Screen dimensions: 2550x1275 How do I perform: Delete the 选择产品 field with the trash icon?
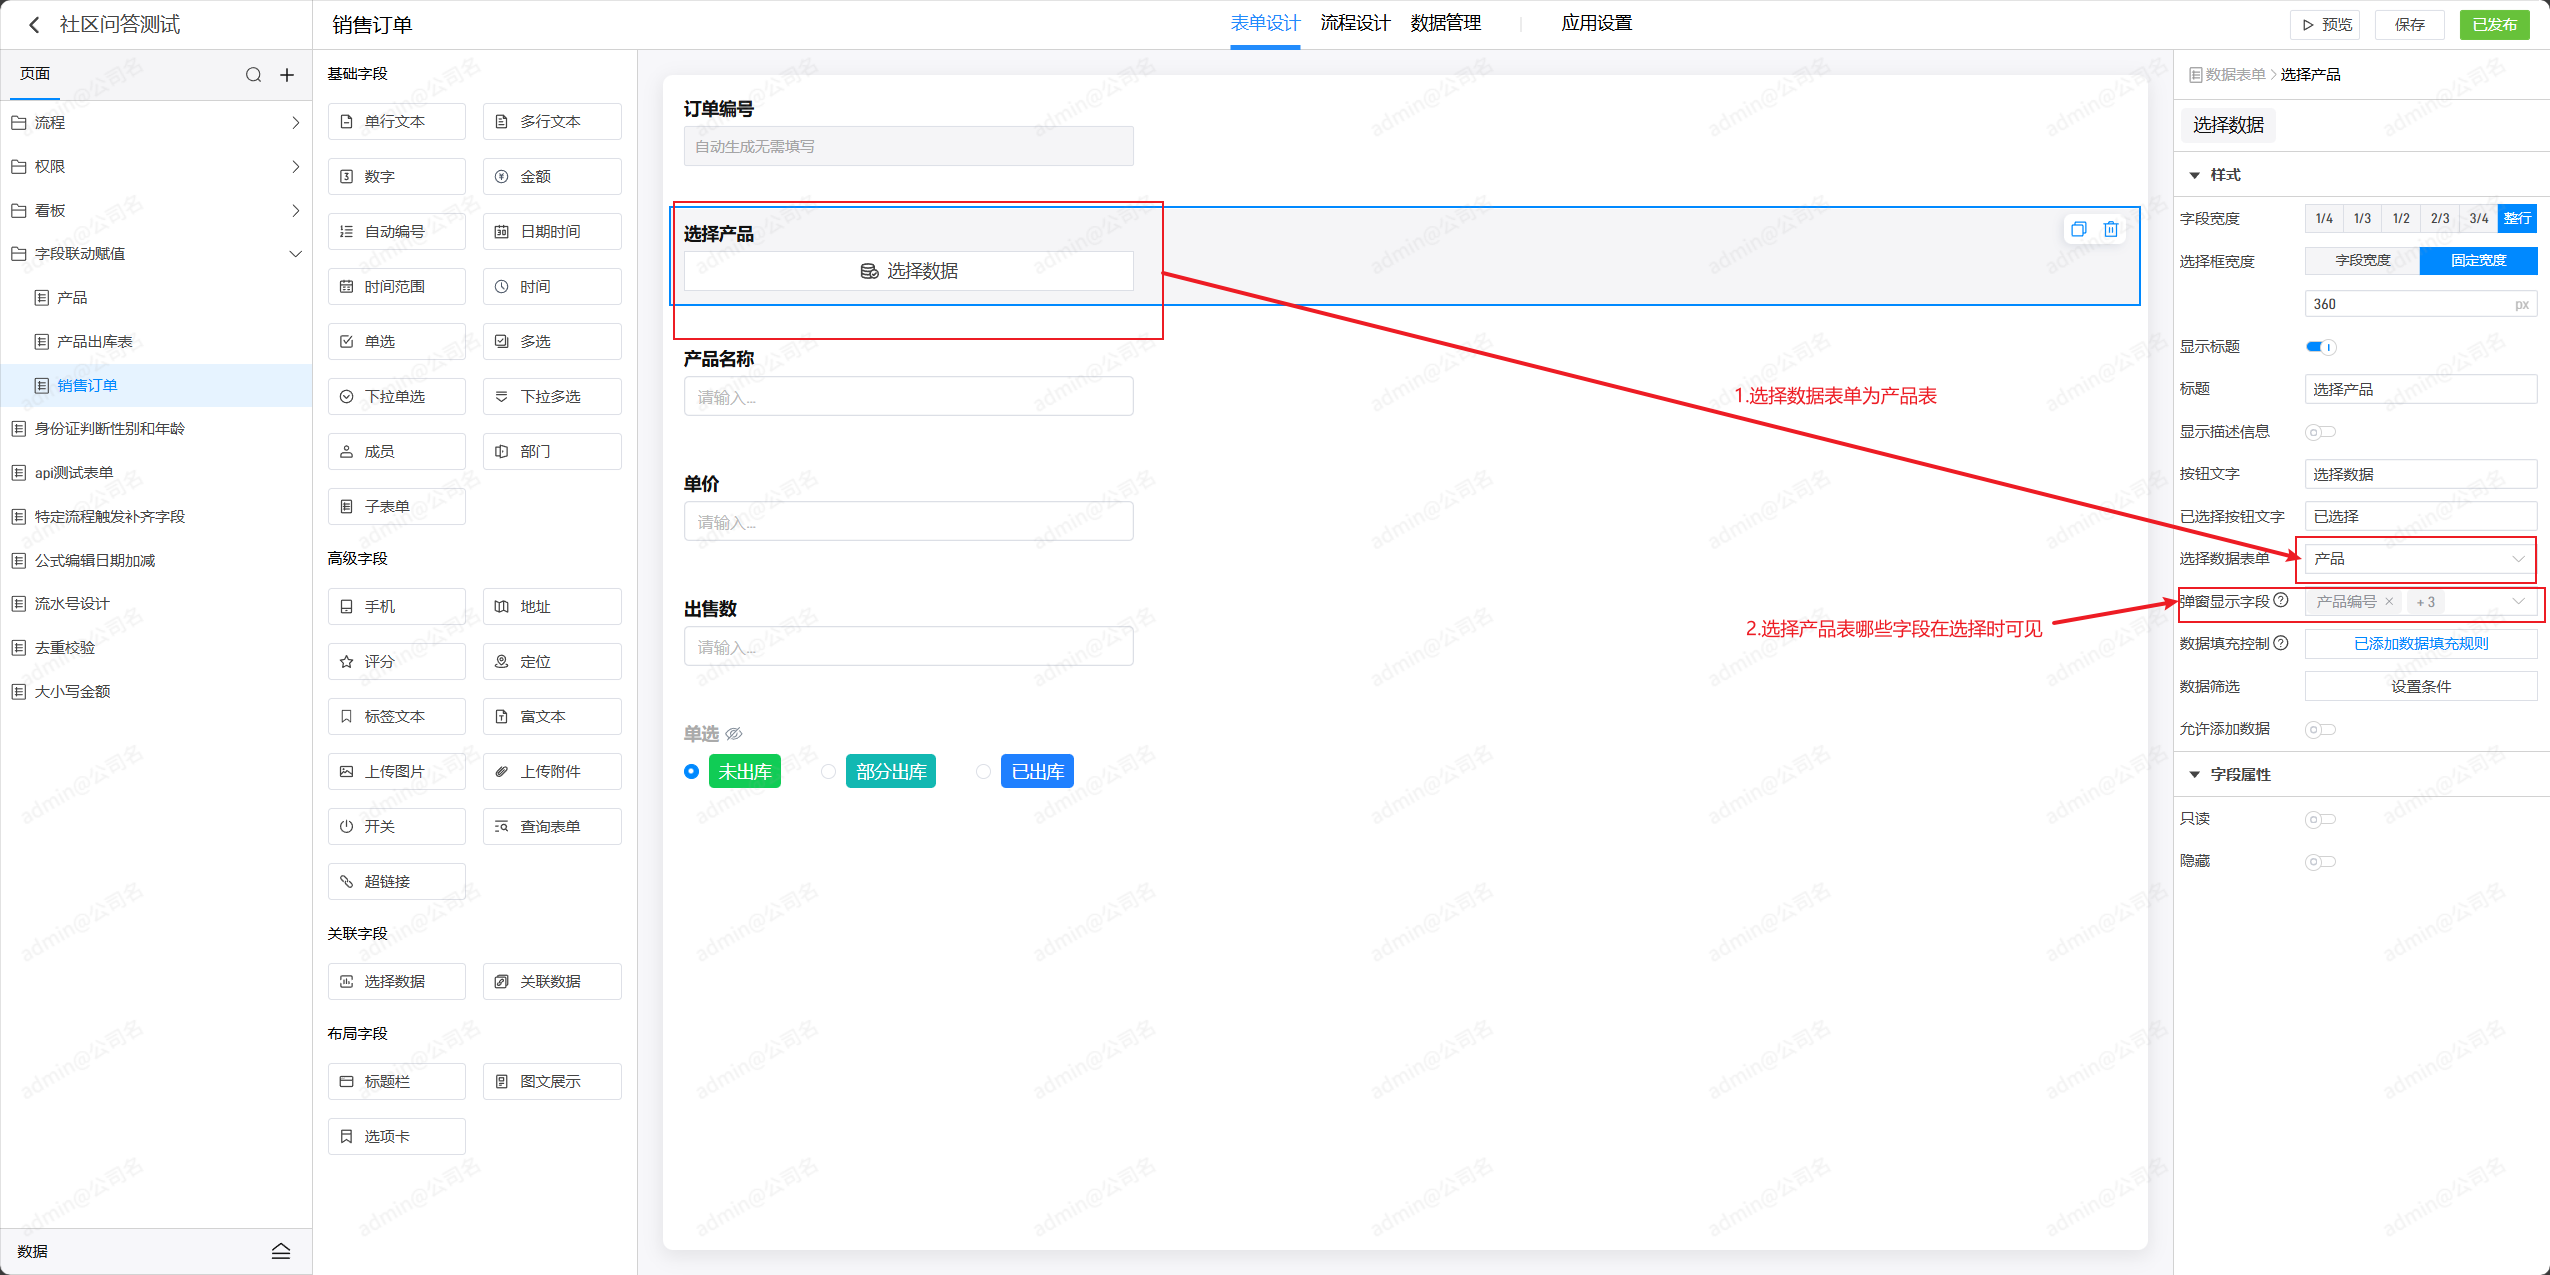[x=2110, y=230]
